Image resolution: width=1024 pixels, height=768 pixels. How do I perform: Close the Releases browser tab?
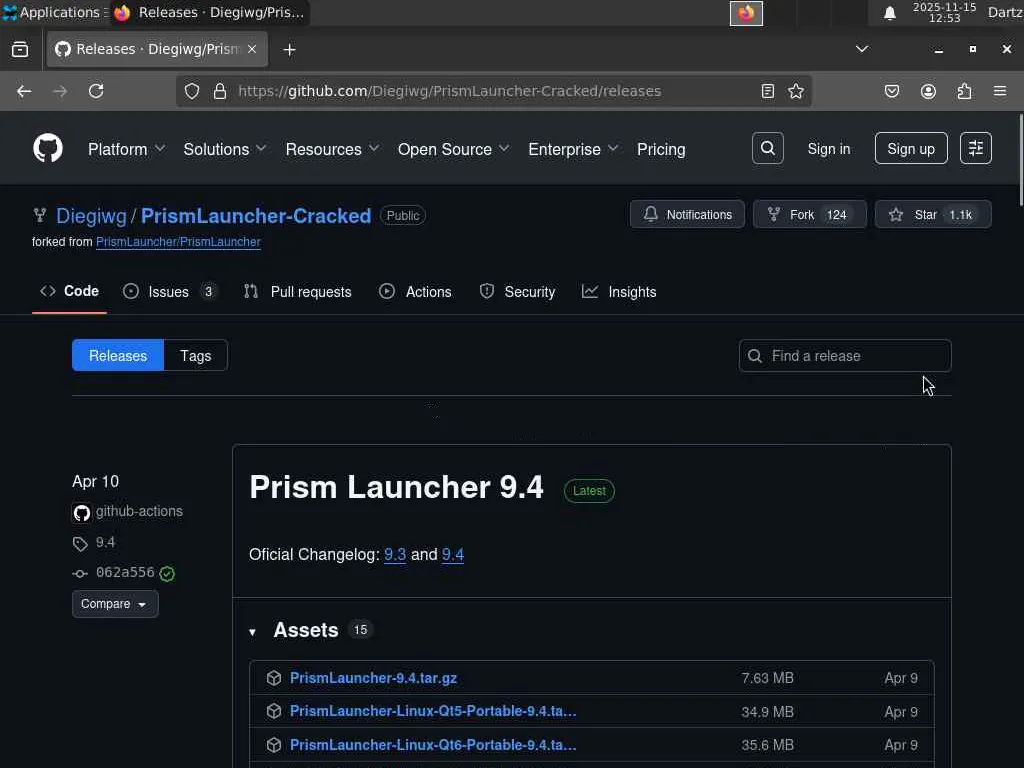pos(252,49)
